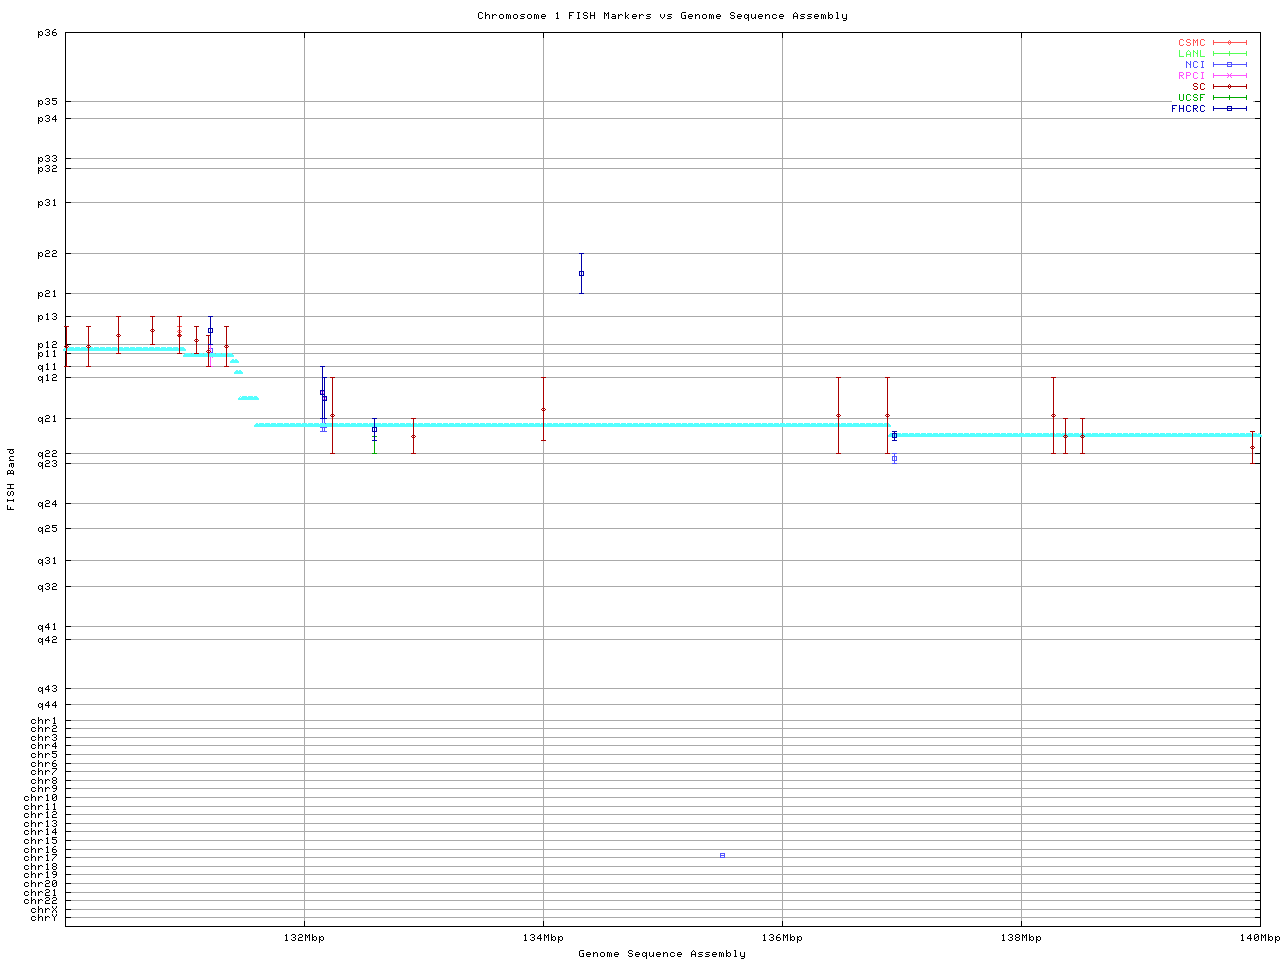Click the red marker at the 140Mbp edge
The width and height of the screenshot is (1280, 960).
tap(1252, 447)
